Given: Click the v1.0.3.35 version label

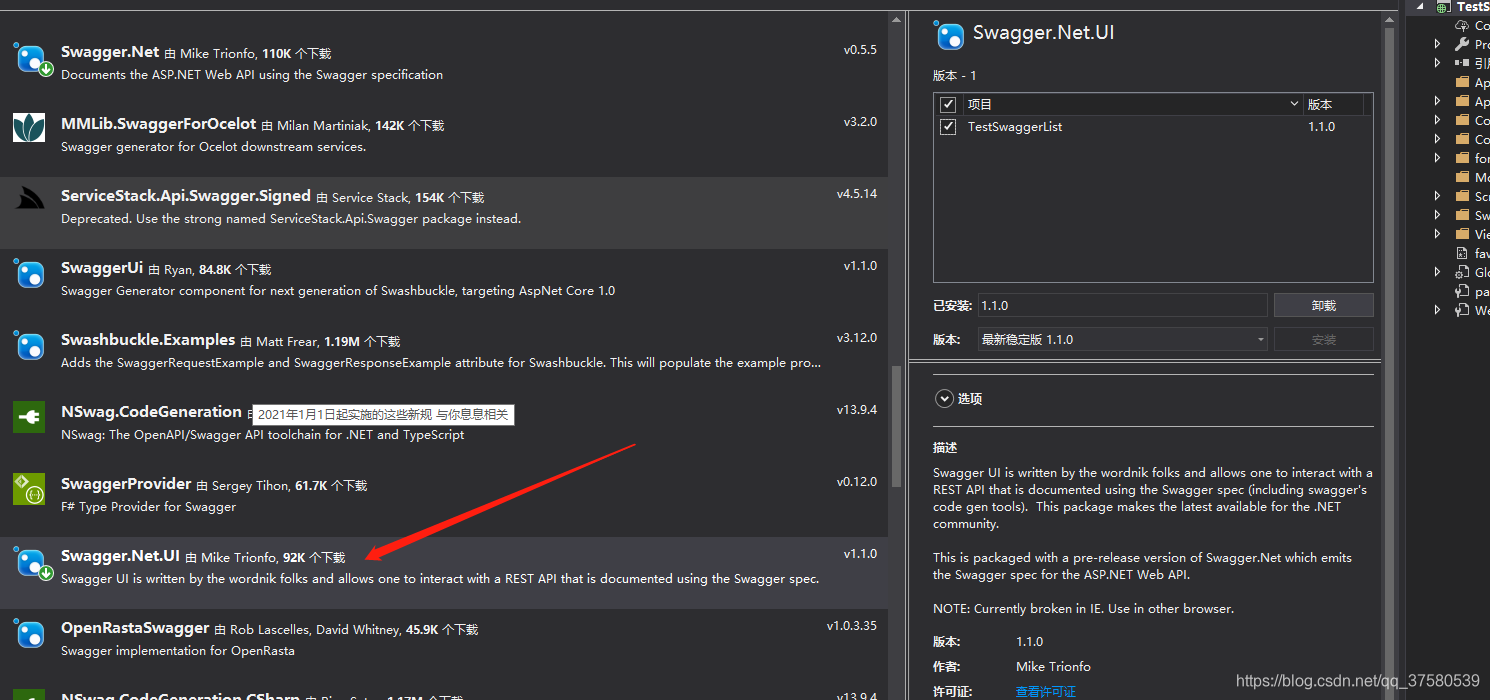Looking at the screenshot, I should (x=852, y=626).
